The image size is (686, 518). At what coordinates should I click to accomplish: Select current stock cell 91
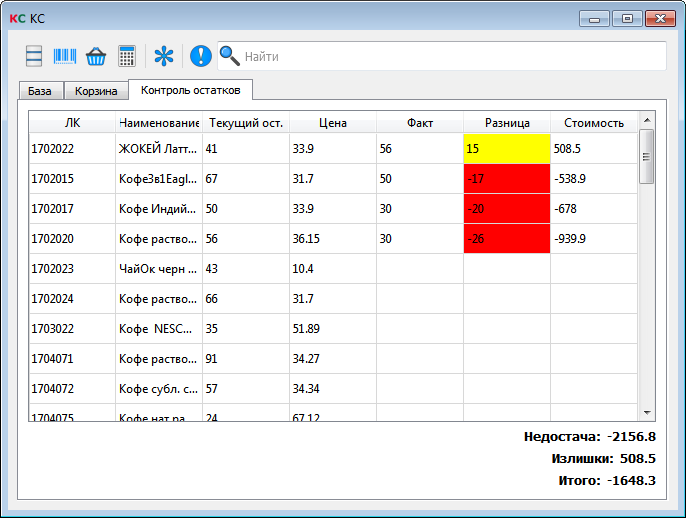(x=246, y=359)
